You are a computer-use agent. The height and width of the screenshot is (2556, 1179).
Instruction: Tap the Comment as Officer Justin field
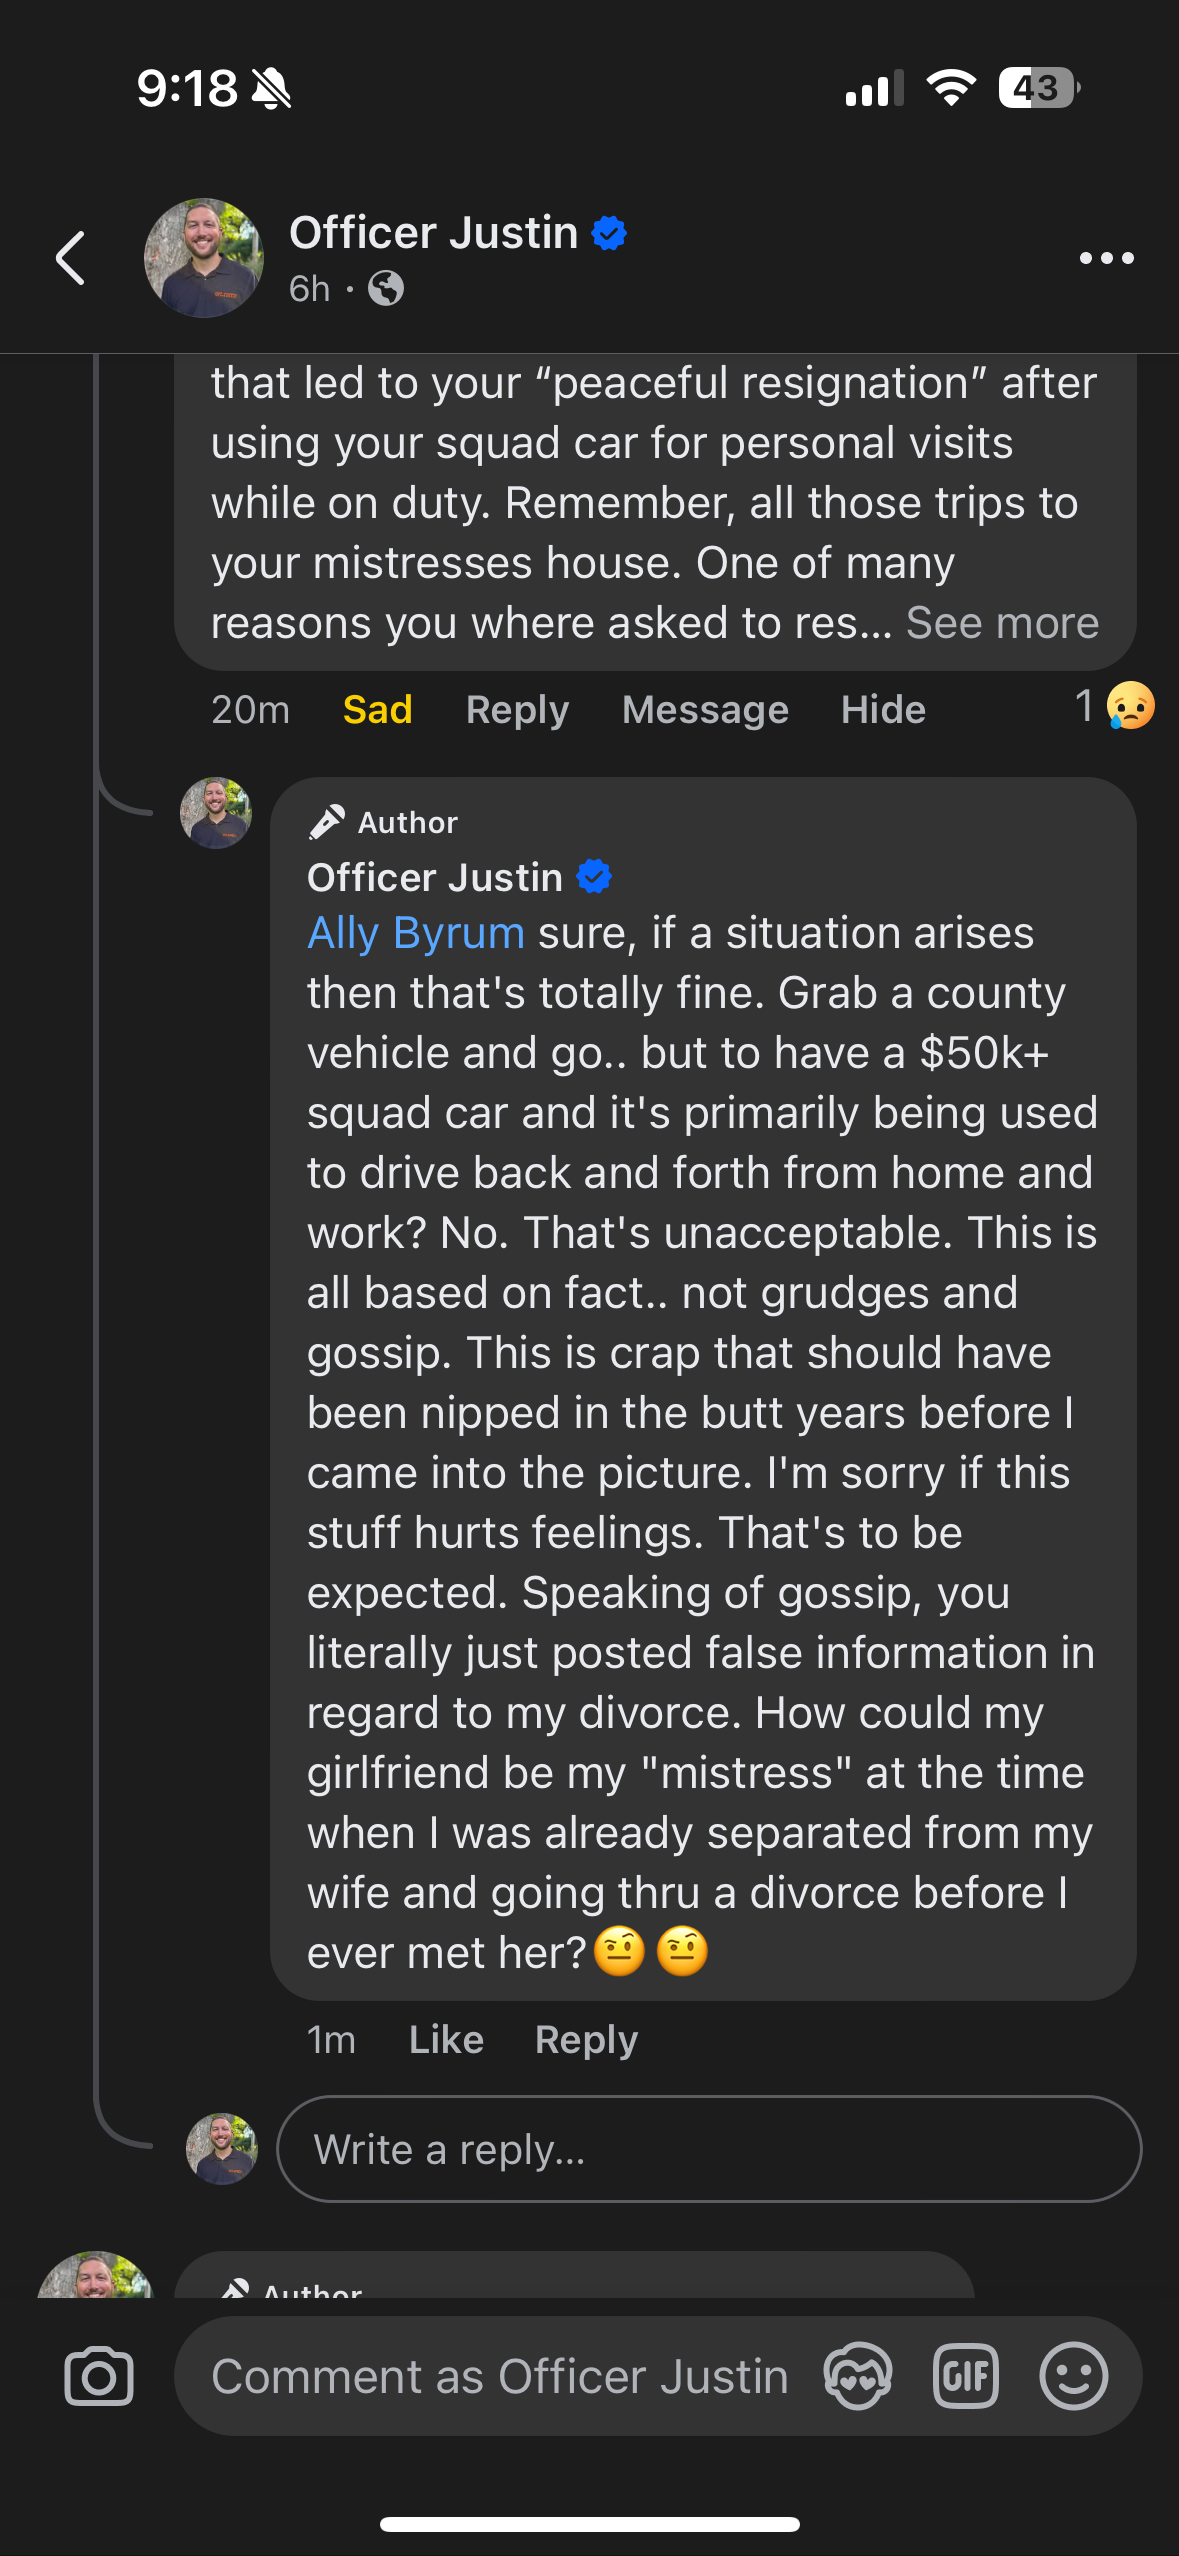pos(500,2376)
